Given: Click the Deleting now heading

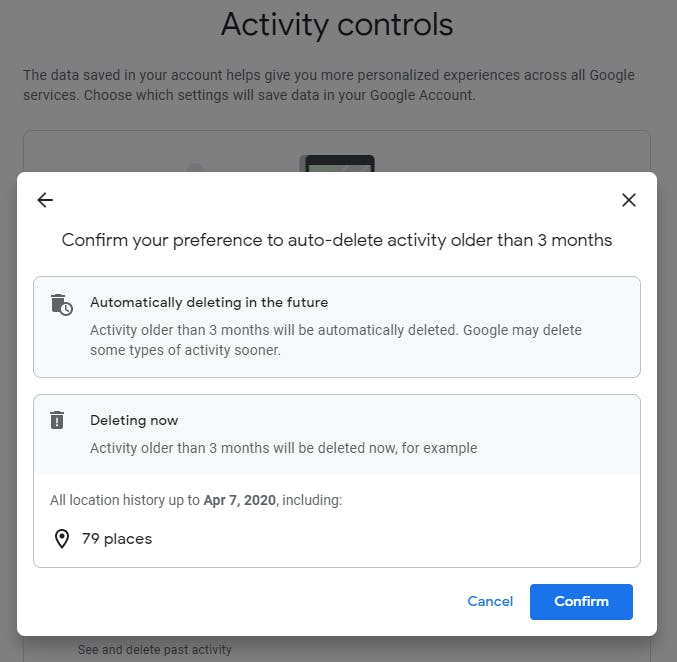Looking at the screenshot, I should (x=134, y=420).
